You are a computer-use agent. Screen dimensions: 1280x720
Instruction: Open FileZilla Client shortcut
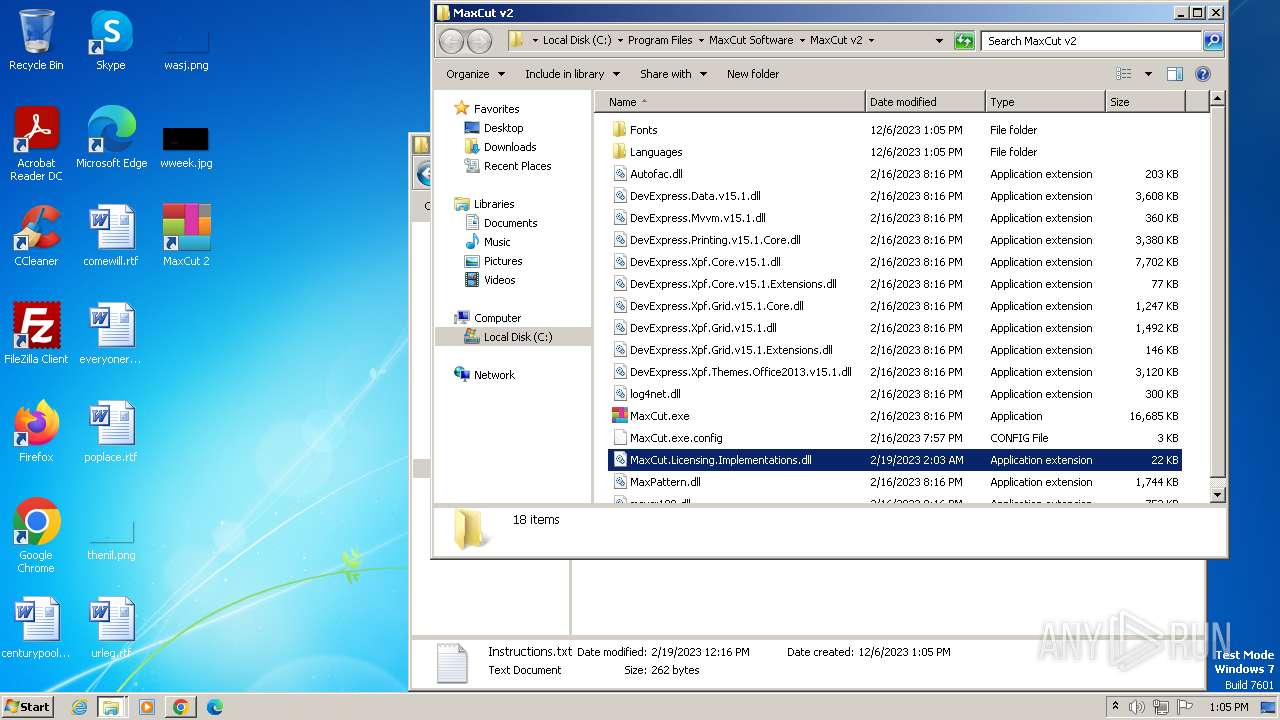point(36,334)
